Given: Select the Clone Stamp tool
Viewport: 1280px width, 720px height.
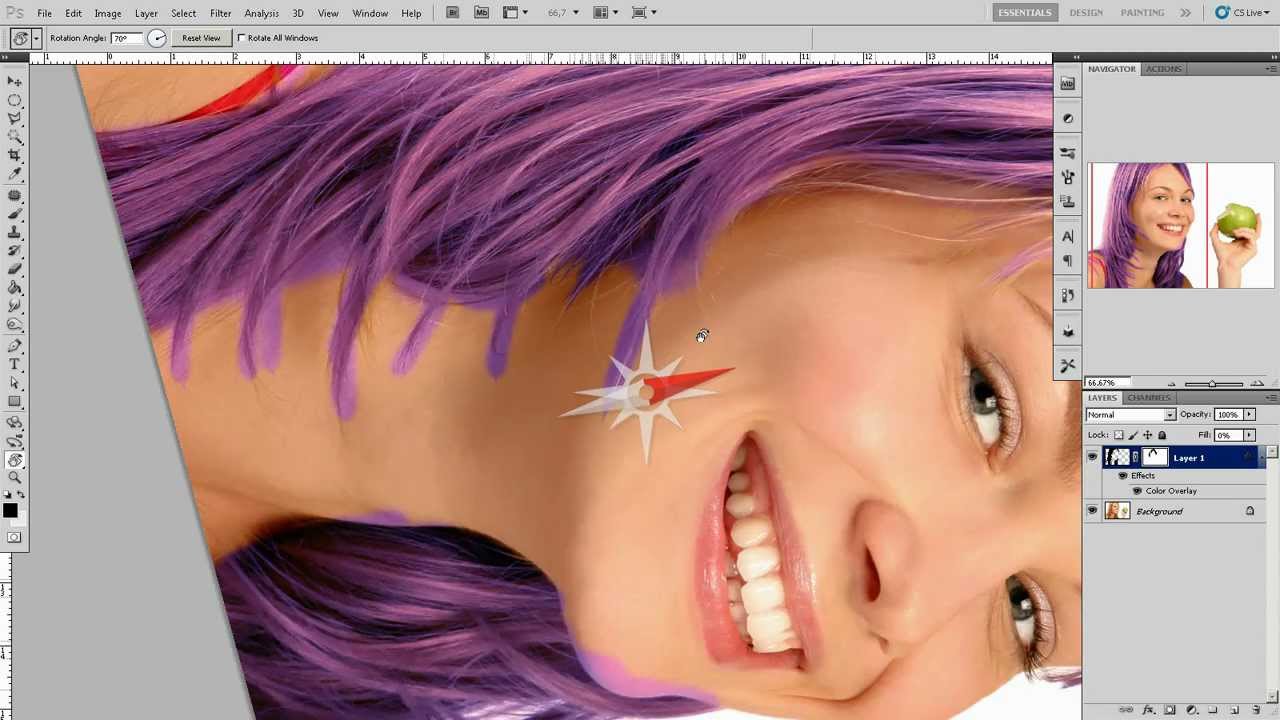Looking at the screenshot, I should (14, 232).
